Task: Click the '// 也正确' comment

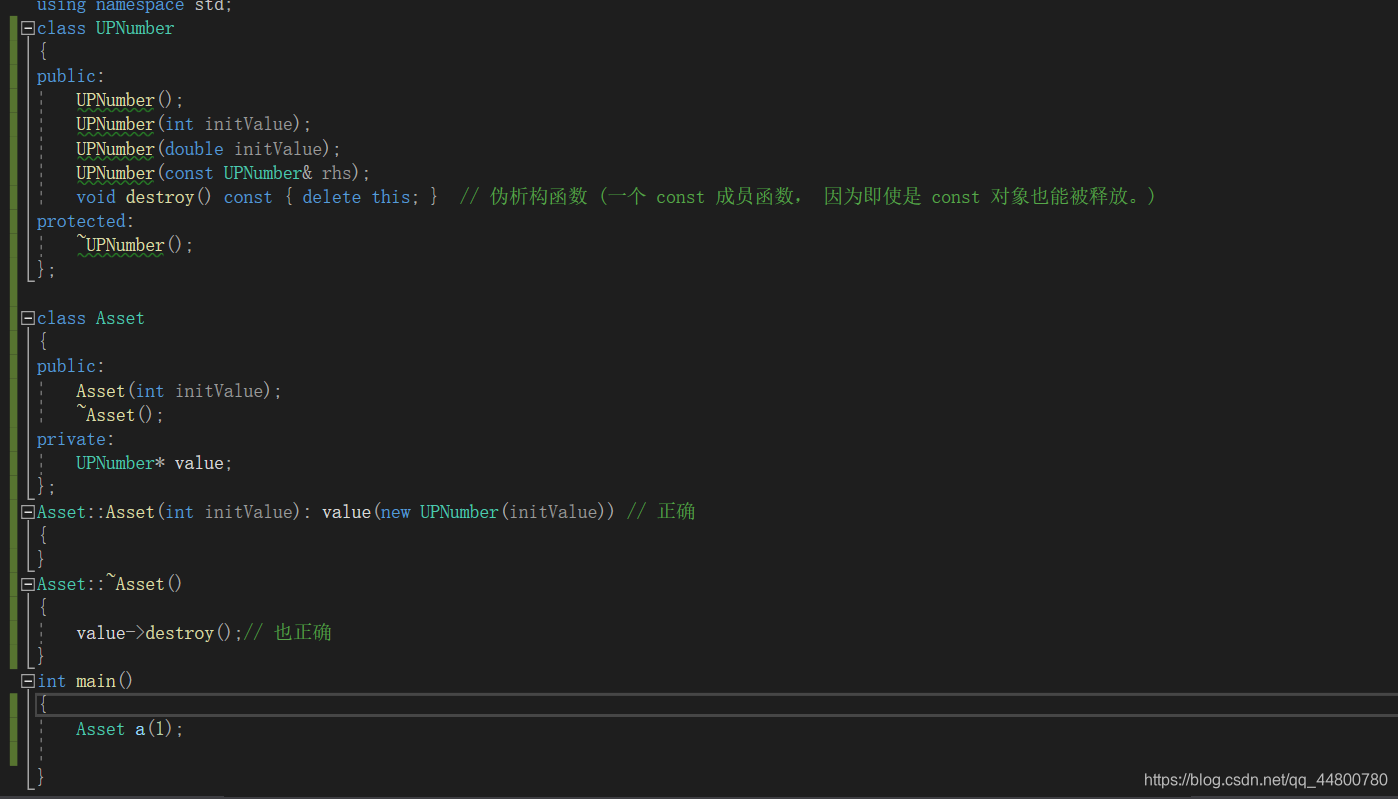Action: tap(288, 633)
